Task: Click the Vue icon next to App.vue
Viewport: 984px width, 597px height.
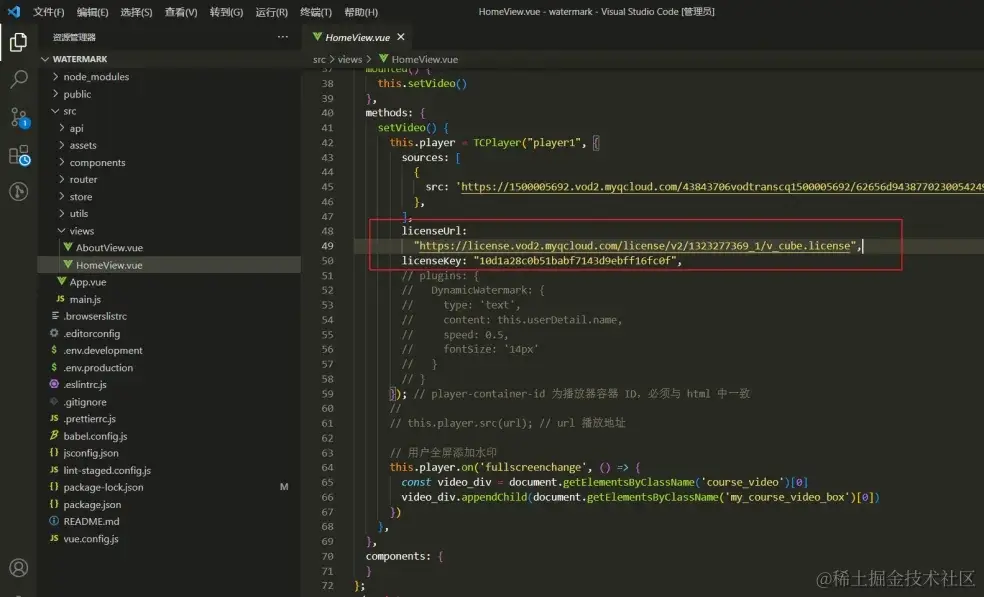Action: 62,281
